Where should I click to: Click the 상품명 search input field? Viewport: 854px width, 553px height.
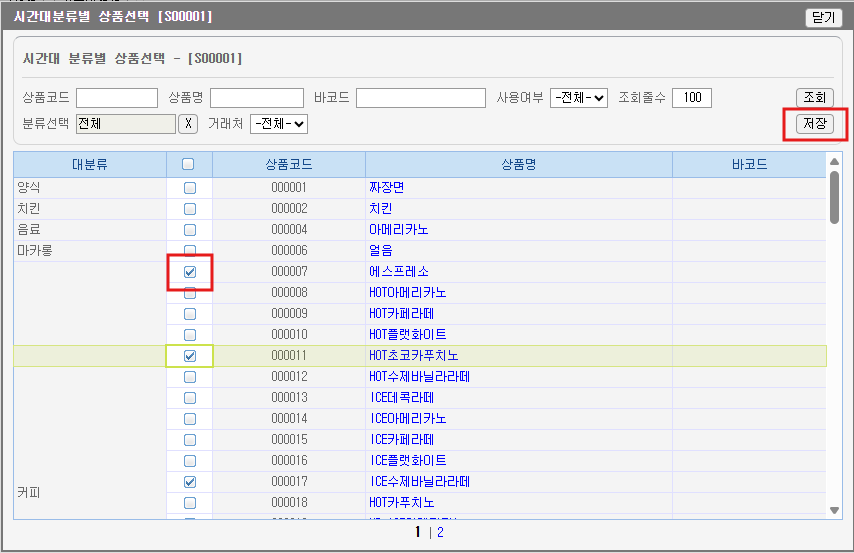click(257, 98)
